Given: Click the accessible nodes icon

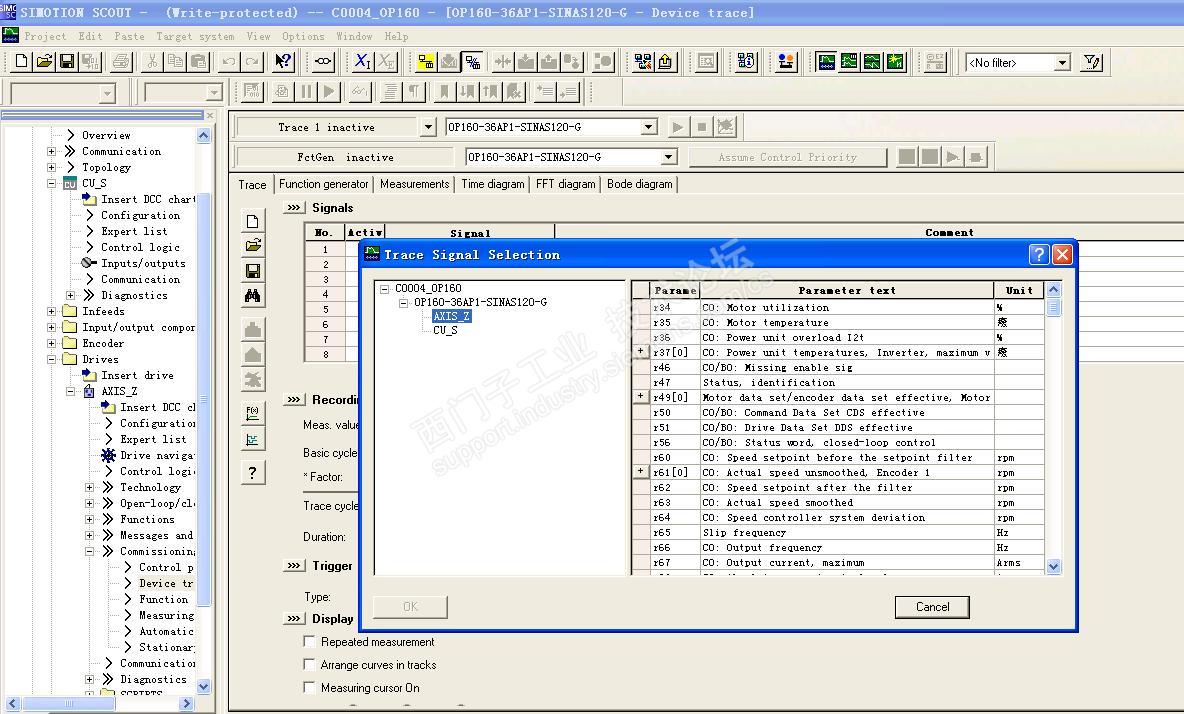Looking at the screenshot, I should click(x=643, y=61).
